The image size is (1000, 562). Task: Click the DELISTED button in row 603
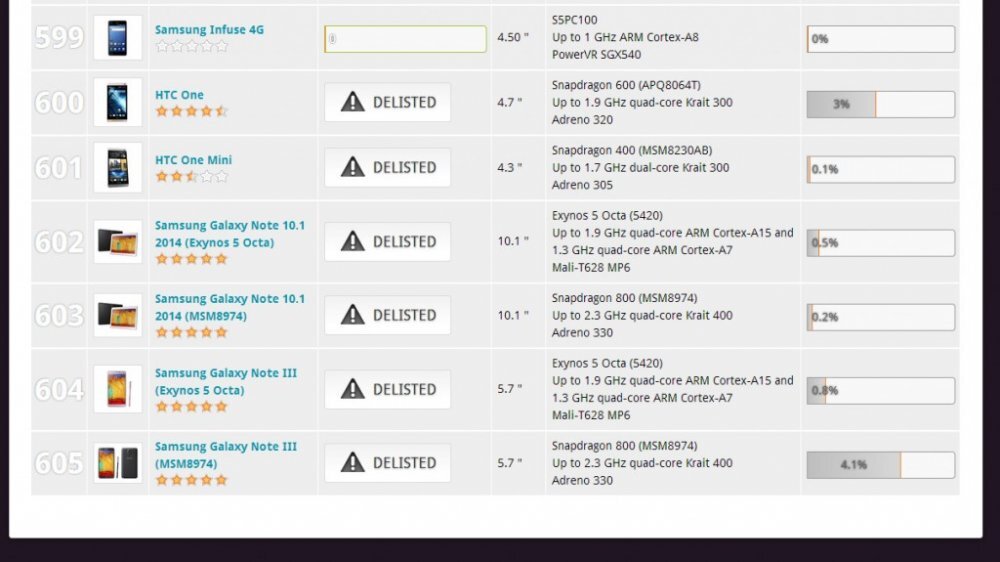click(387, 315)
